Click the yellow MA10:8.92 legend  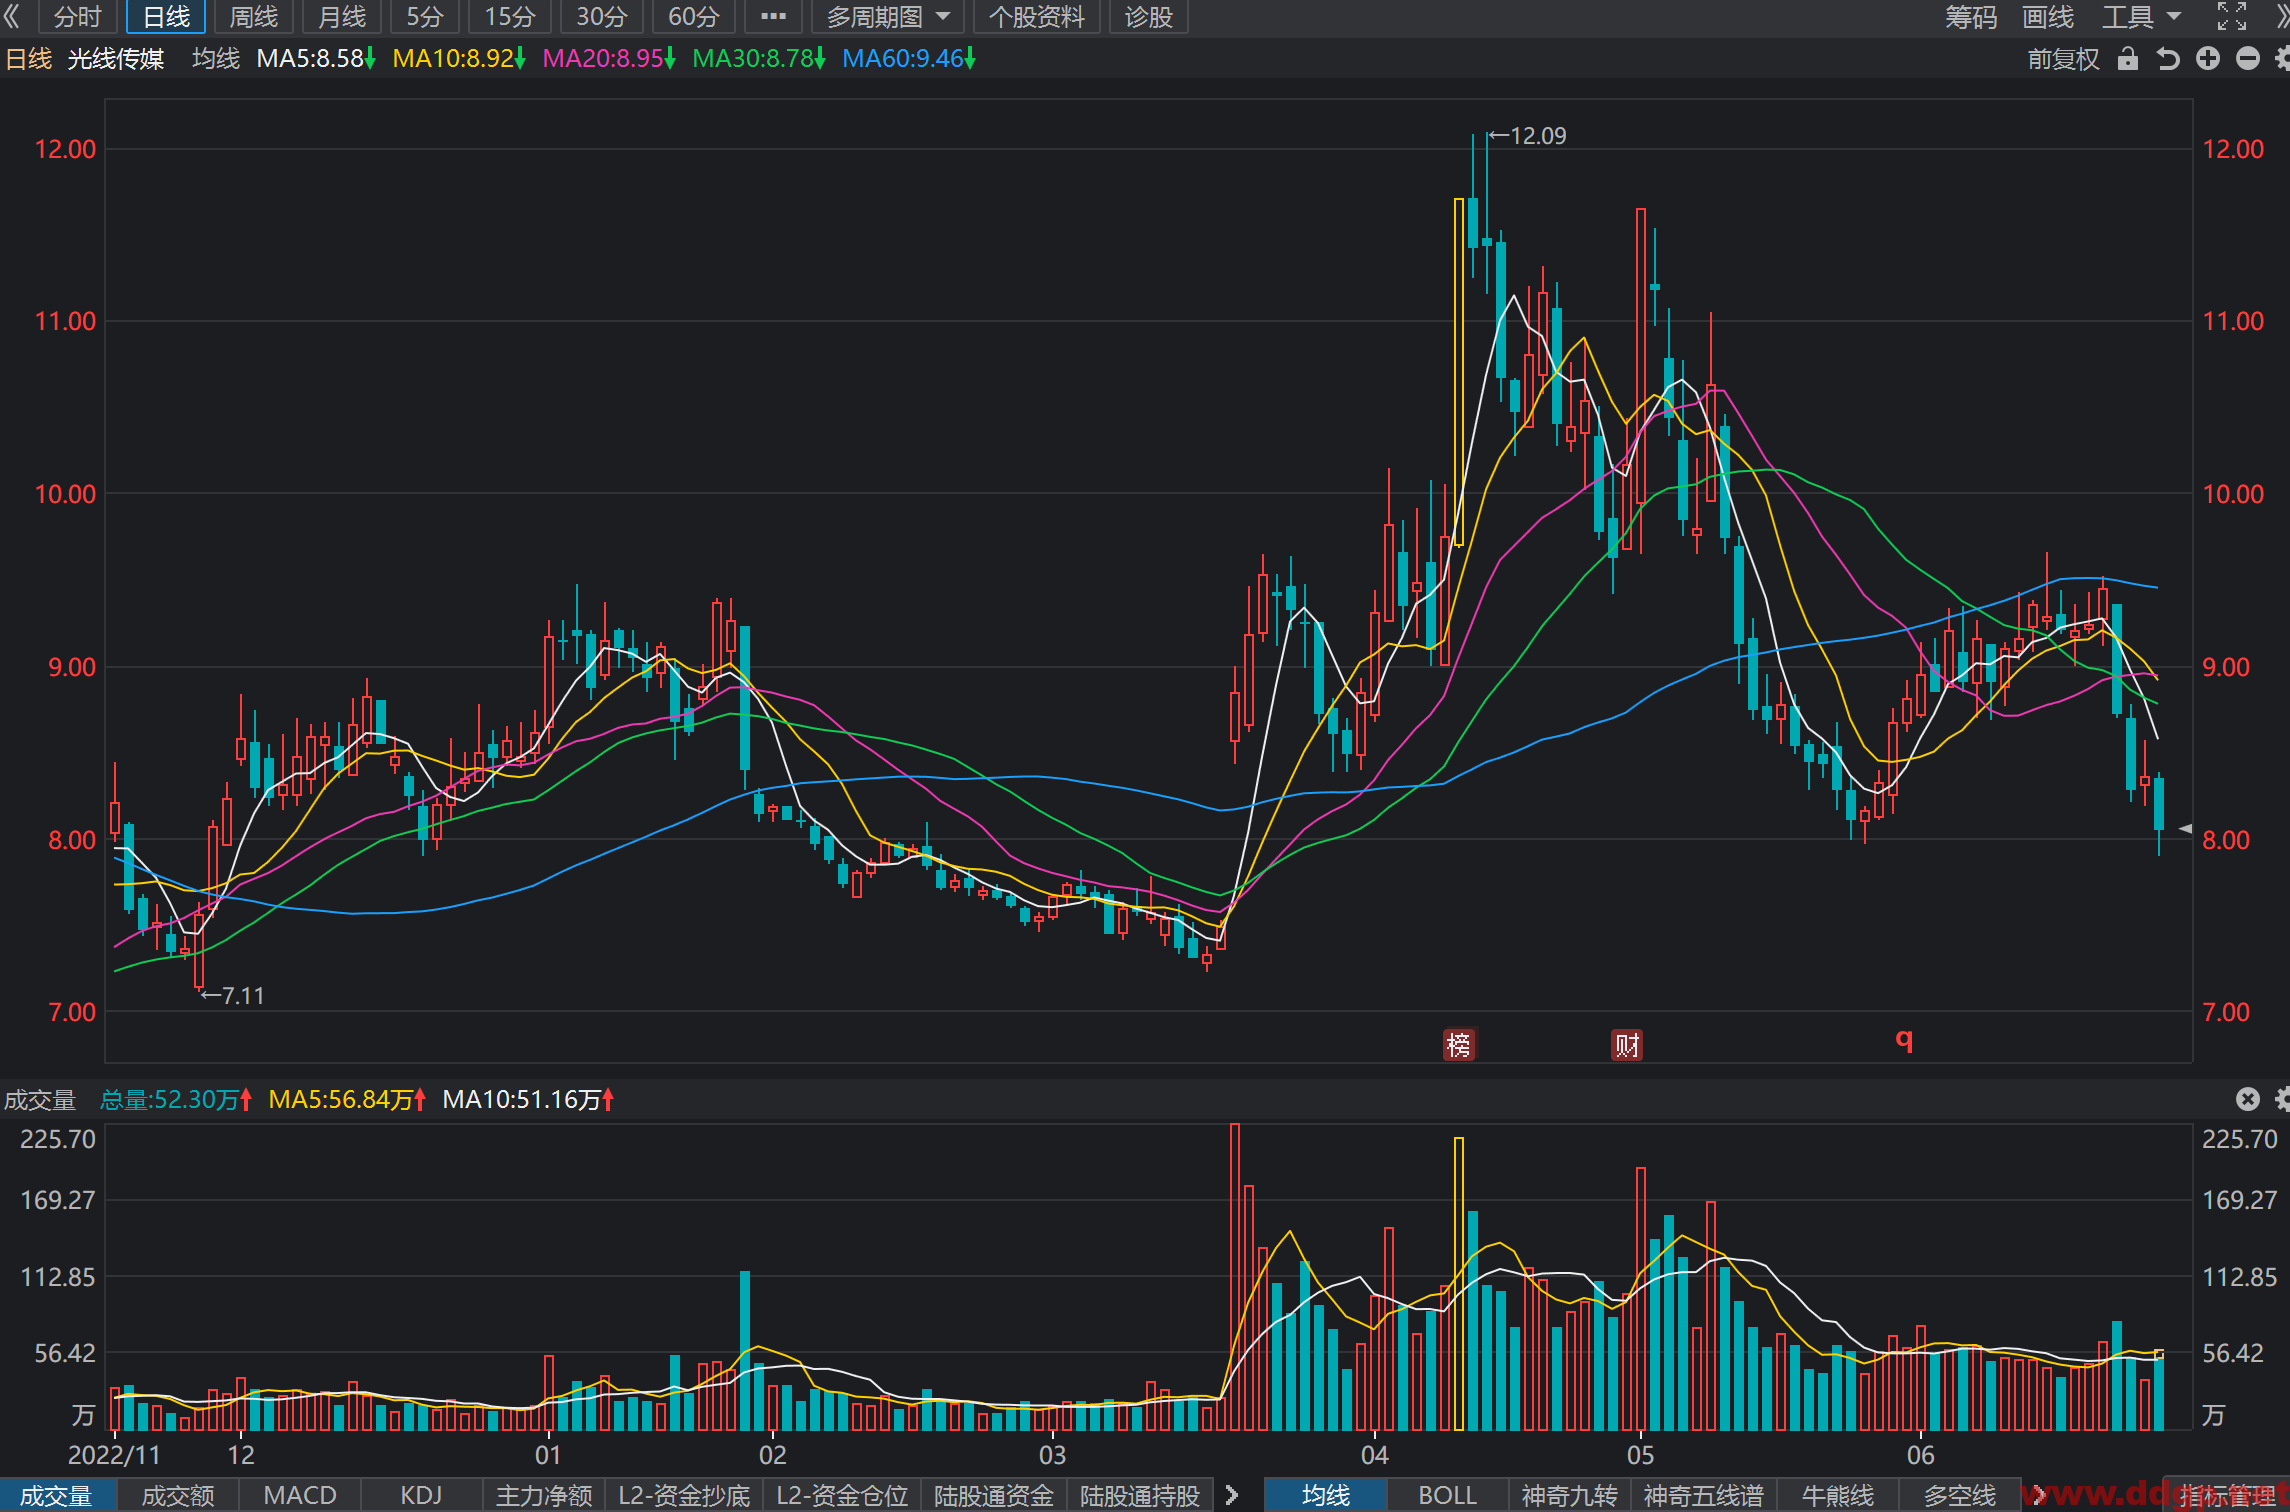[459, 59]
